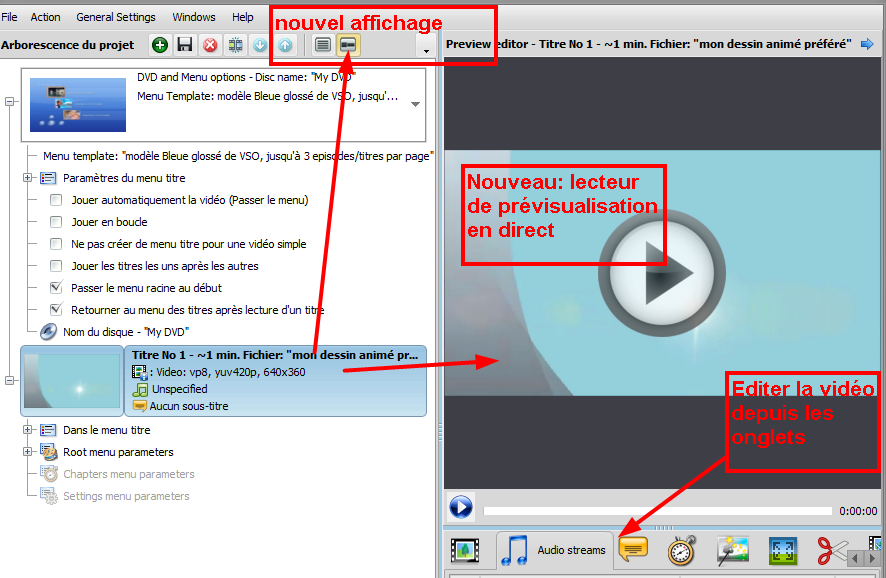
Task: Click the red remove item icon
Action: [210, 45]
